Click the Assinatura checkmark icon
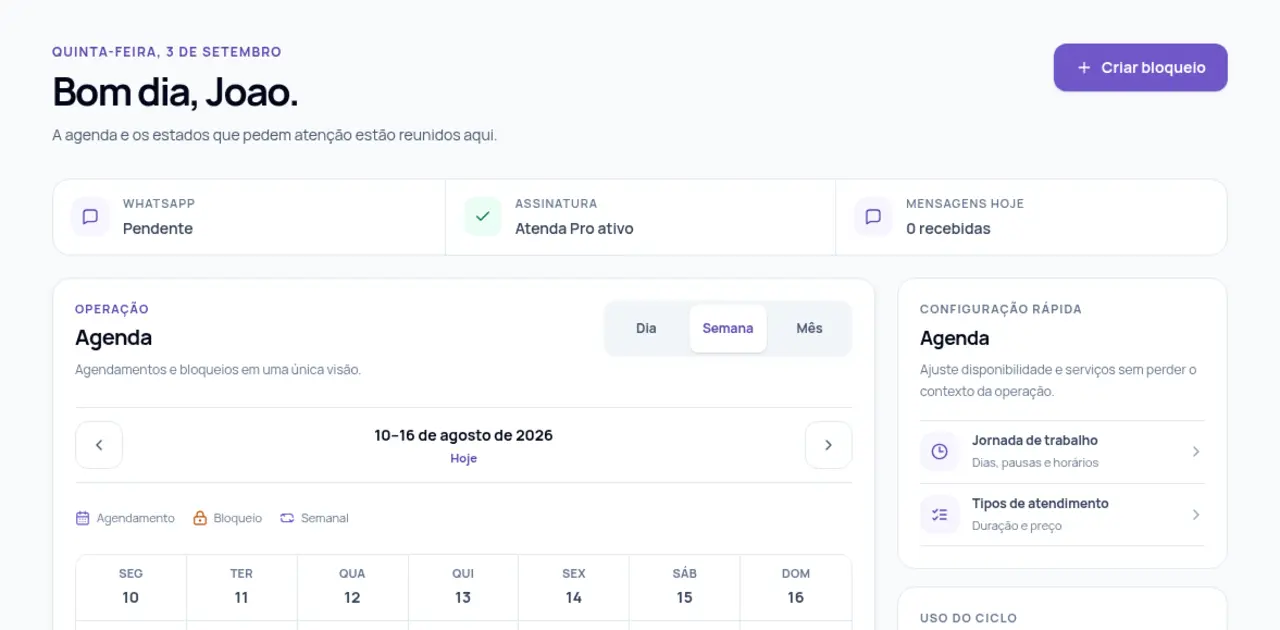 483,216
